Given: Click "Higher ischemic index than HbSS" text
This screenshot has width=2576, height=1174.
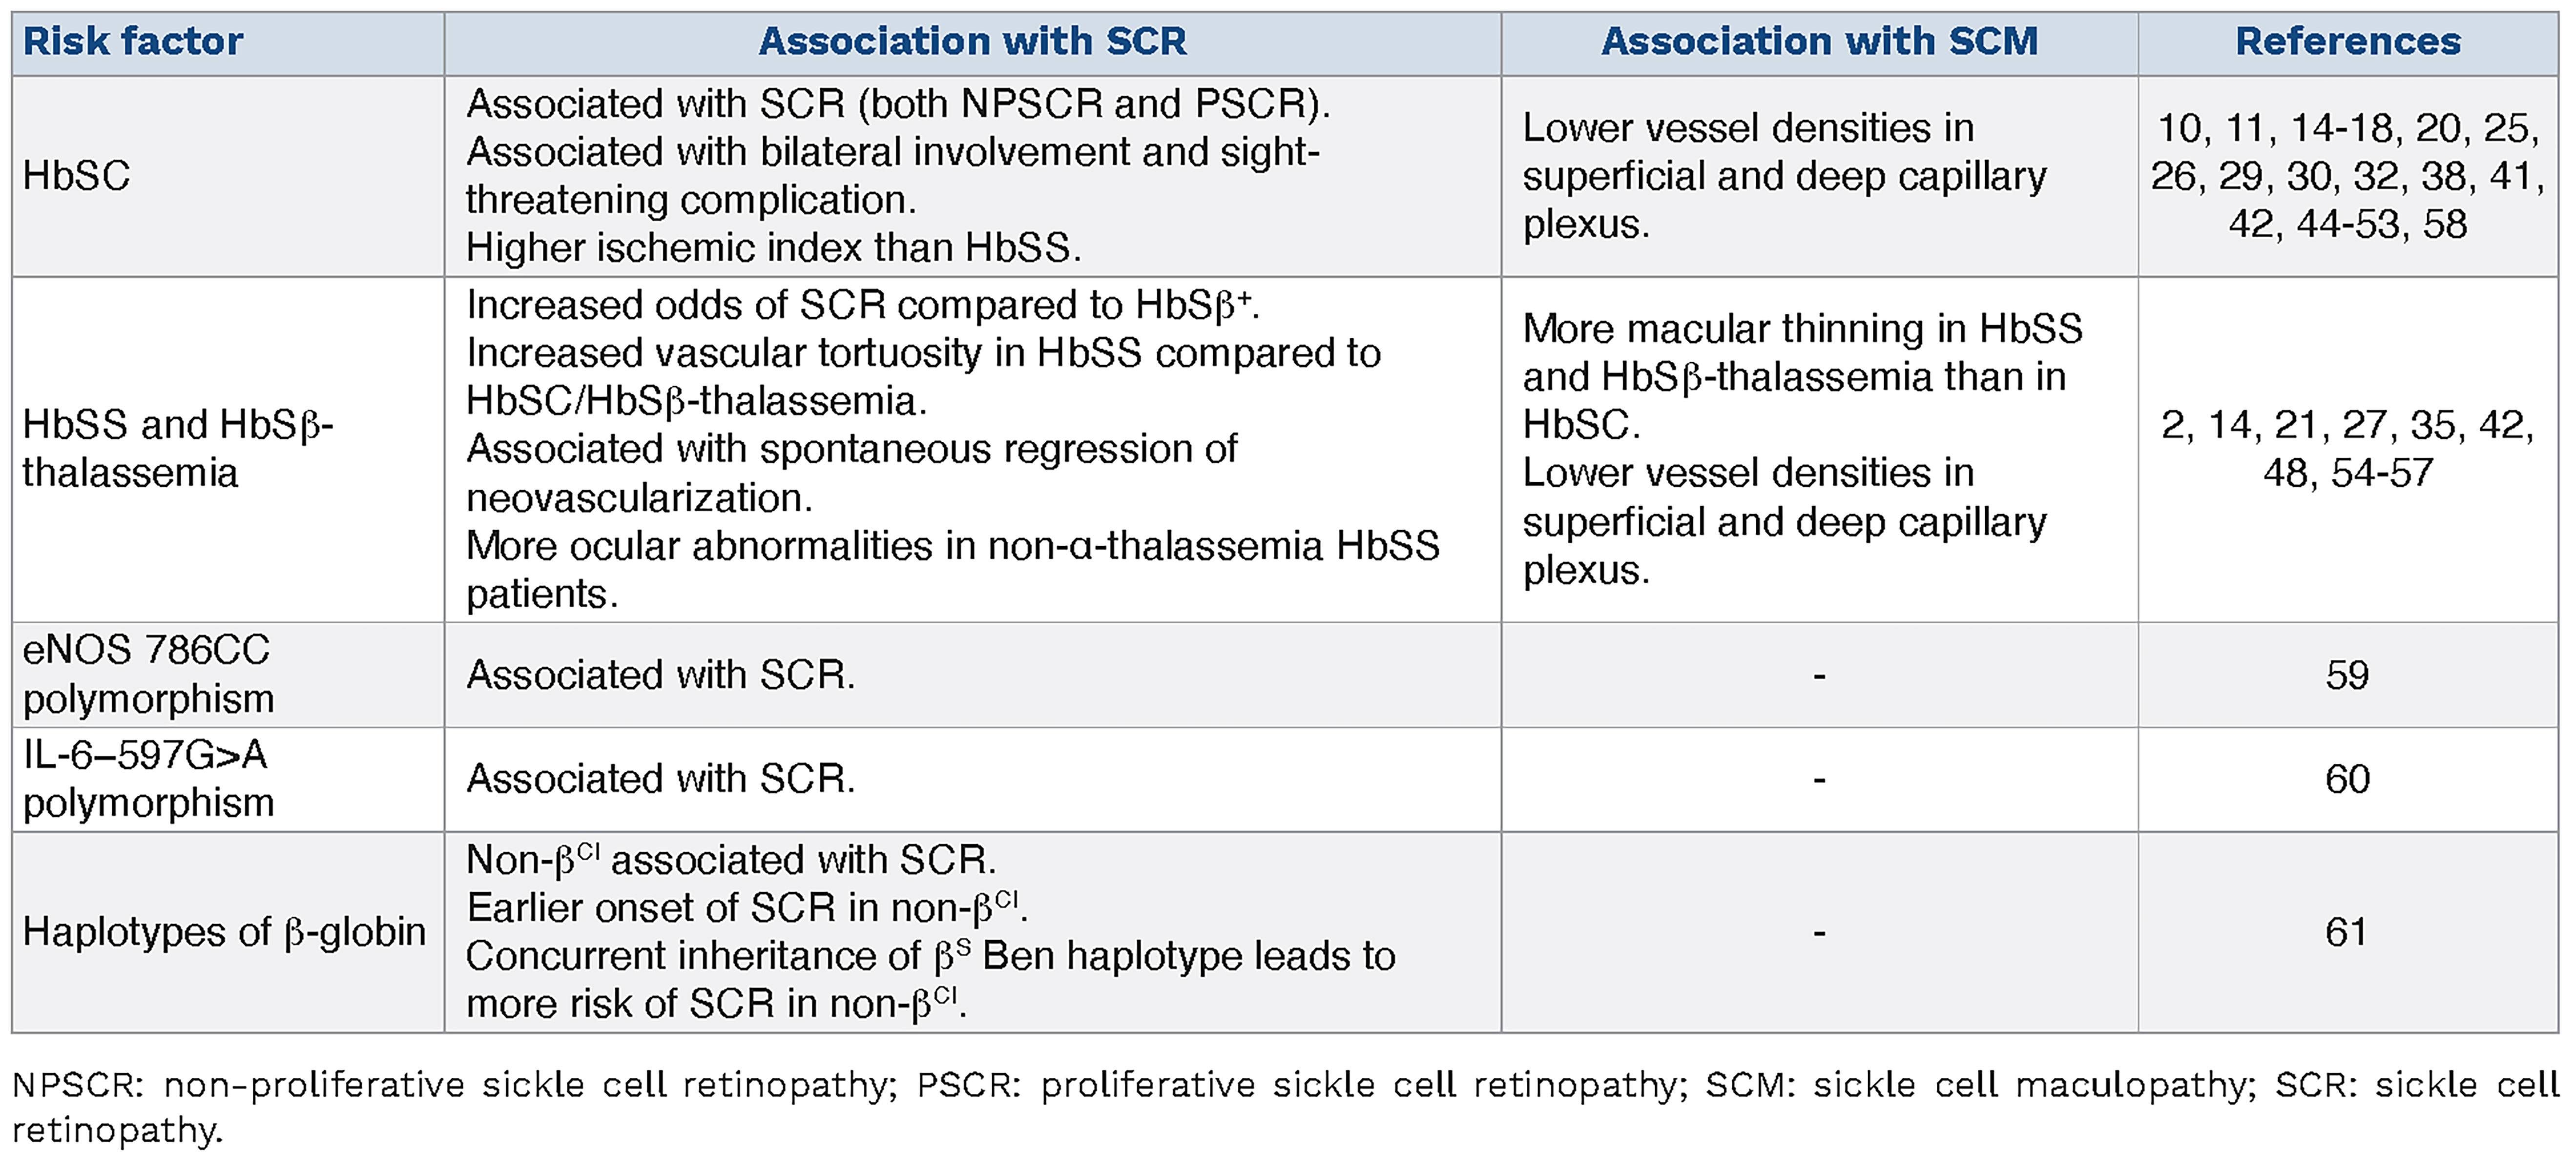Looking at the screenshot, I should pyautogui.click(x=773, y=248).
